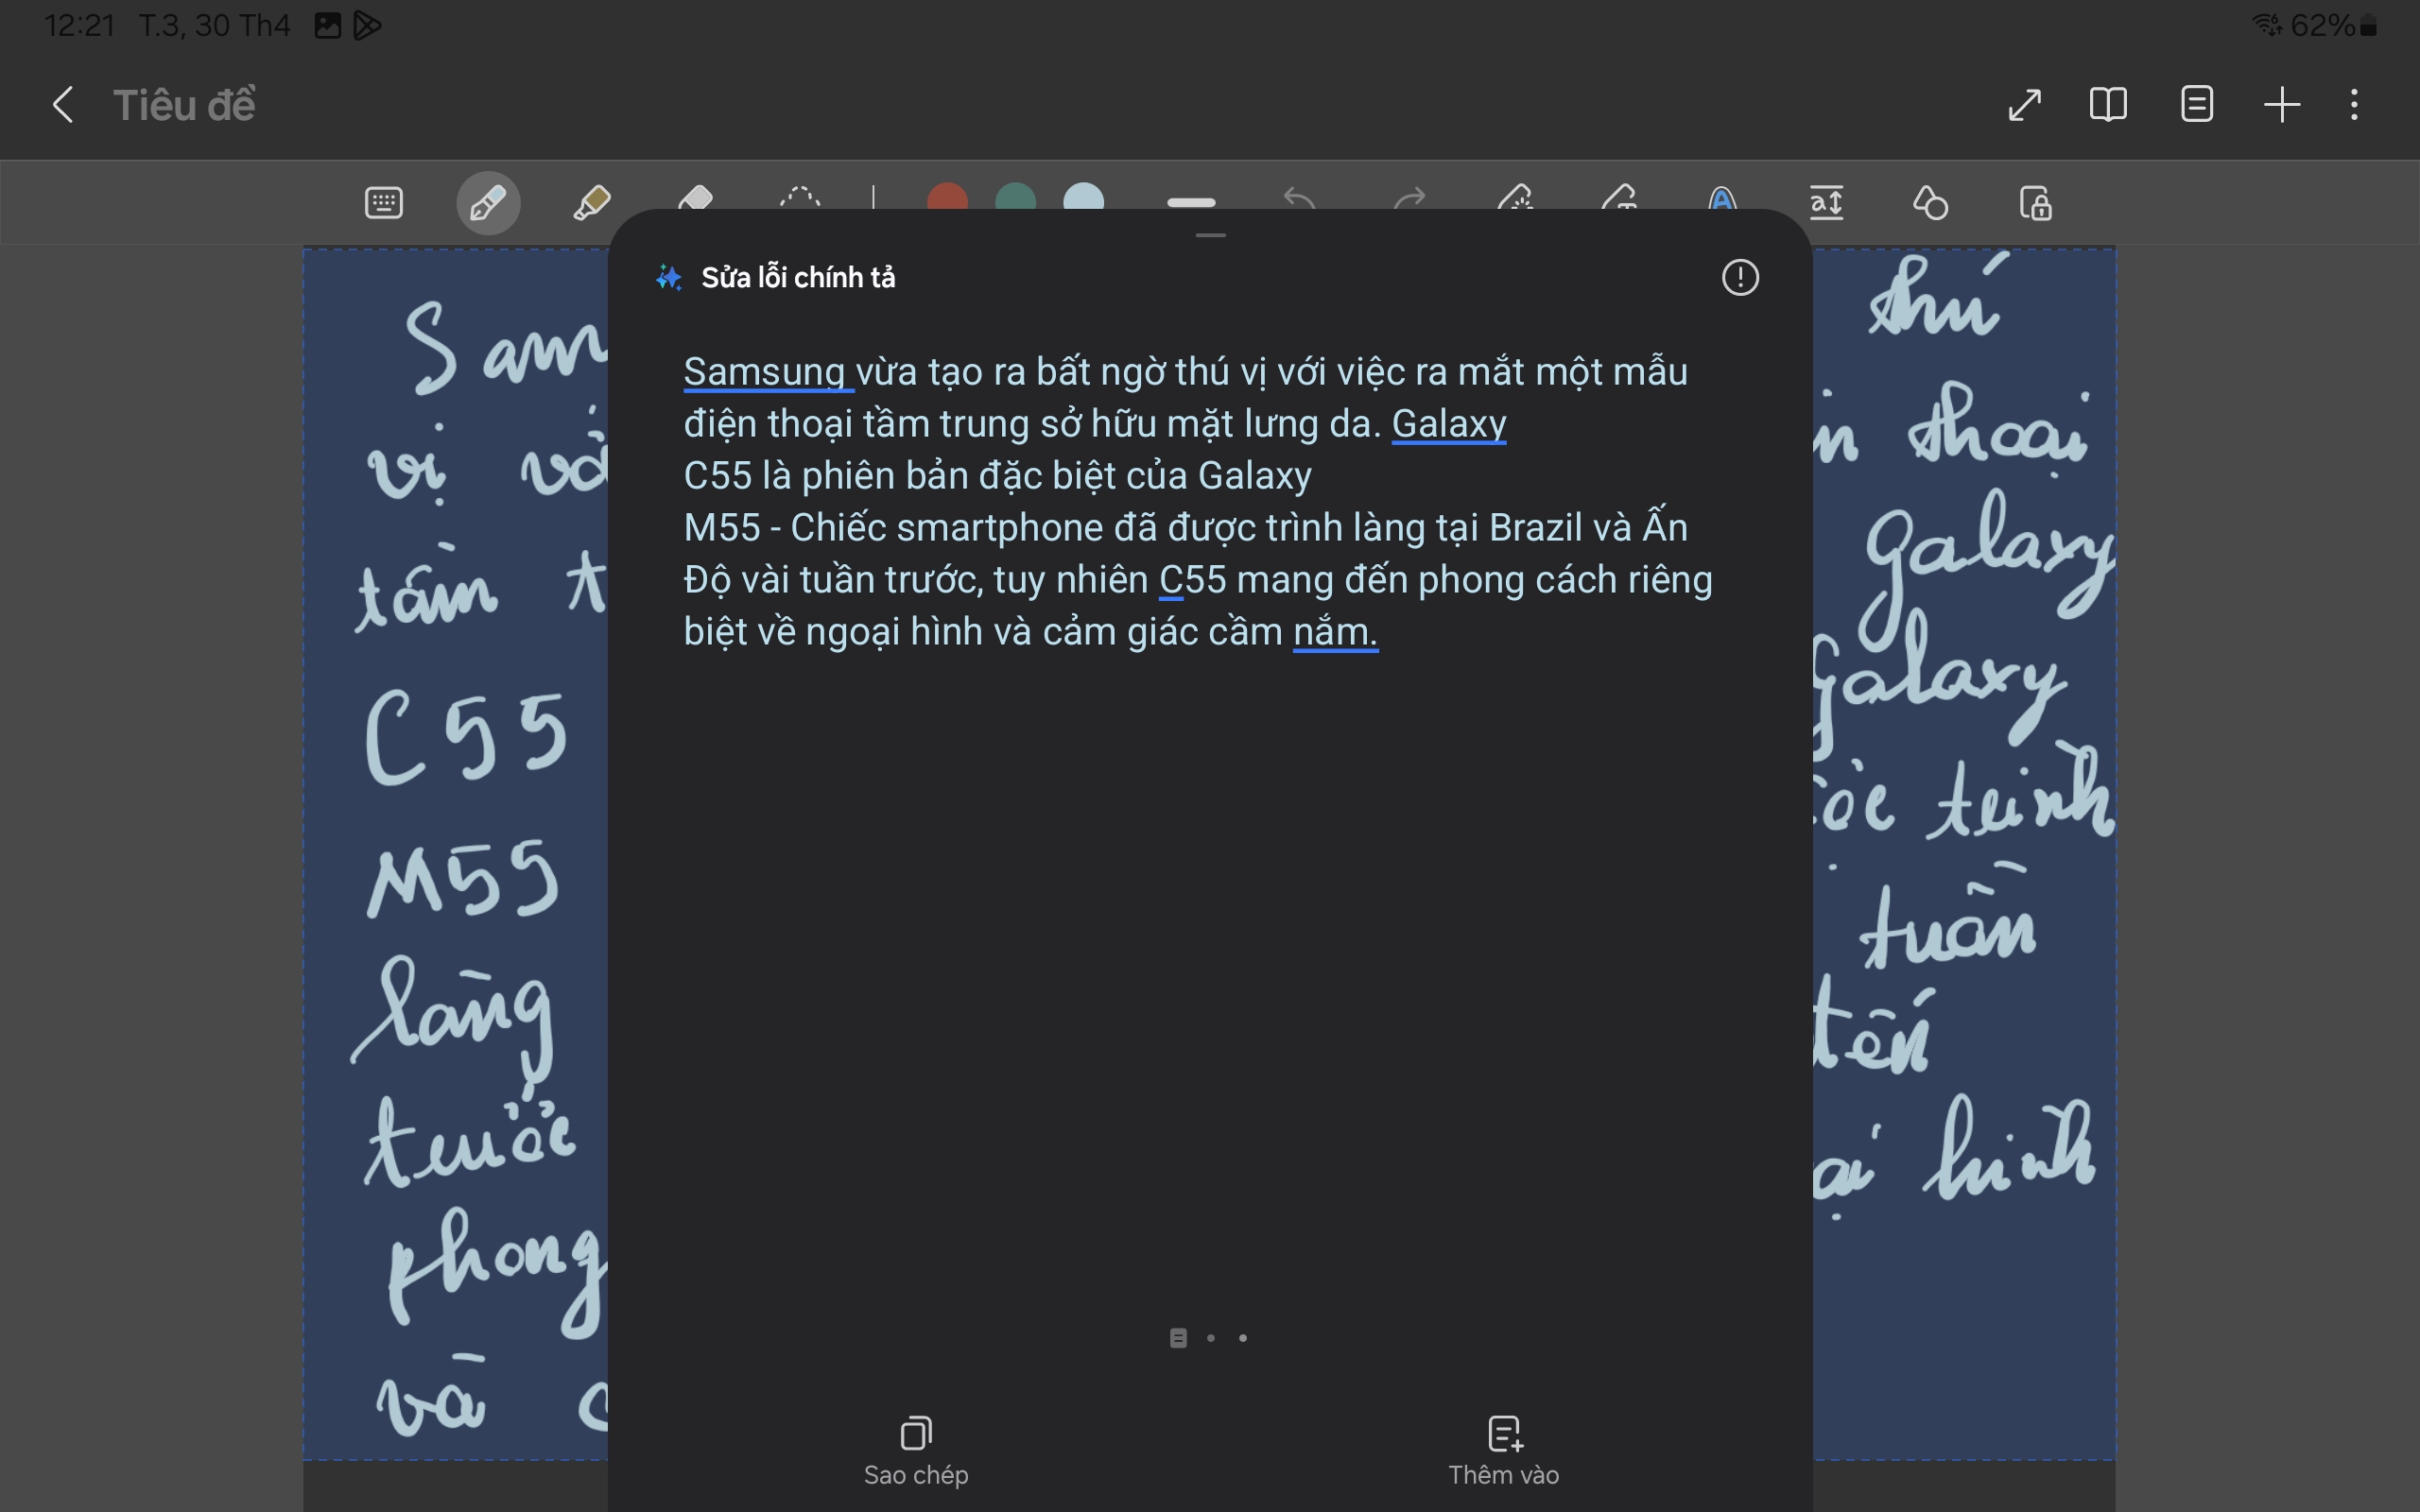Screen dimensions: 2420x1512
Task: Add new item with plus icon
Action: pyautogui.click(x=2282, y=105)
